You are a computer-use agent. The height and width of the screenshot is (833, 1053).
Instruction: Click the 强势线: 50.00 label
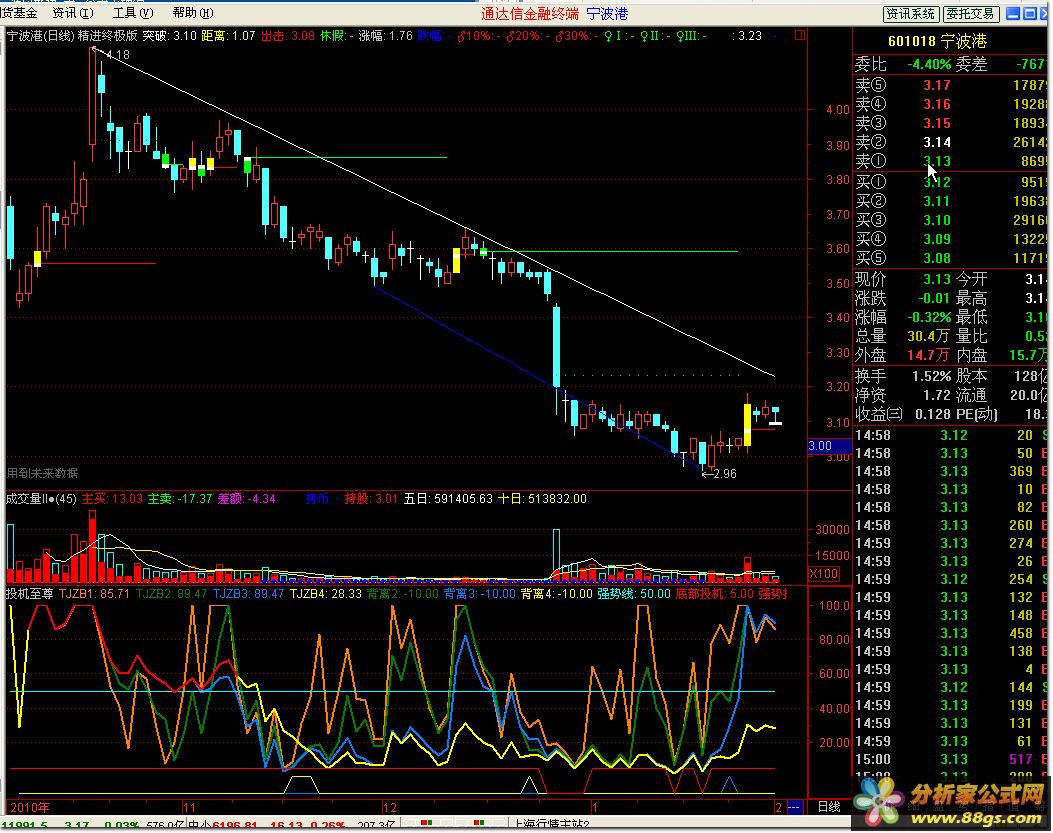click(634, 594)
